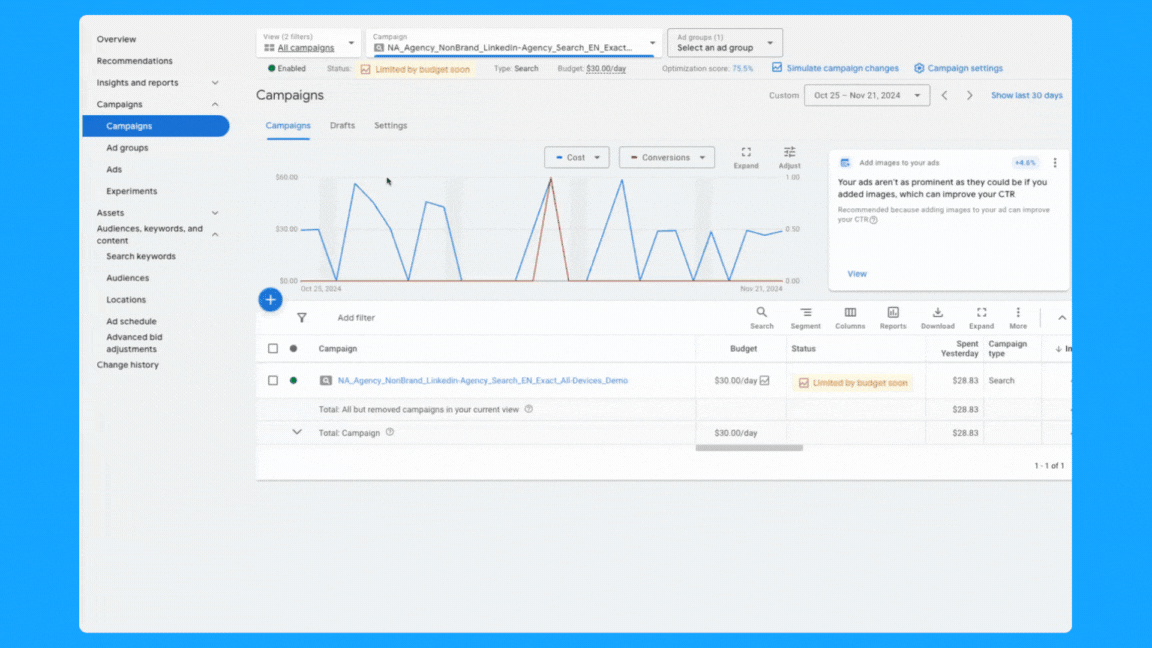
Task: Open the Conversions metric dropdown
Action: 667,157
